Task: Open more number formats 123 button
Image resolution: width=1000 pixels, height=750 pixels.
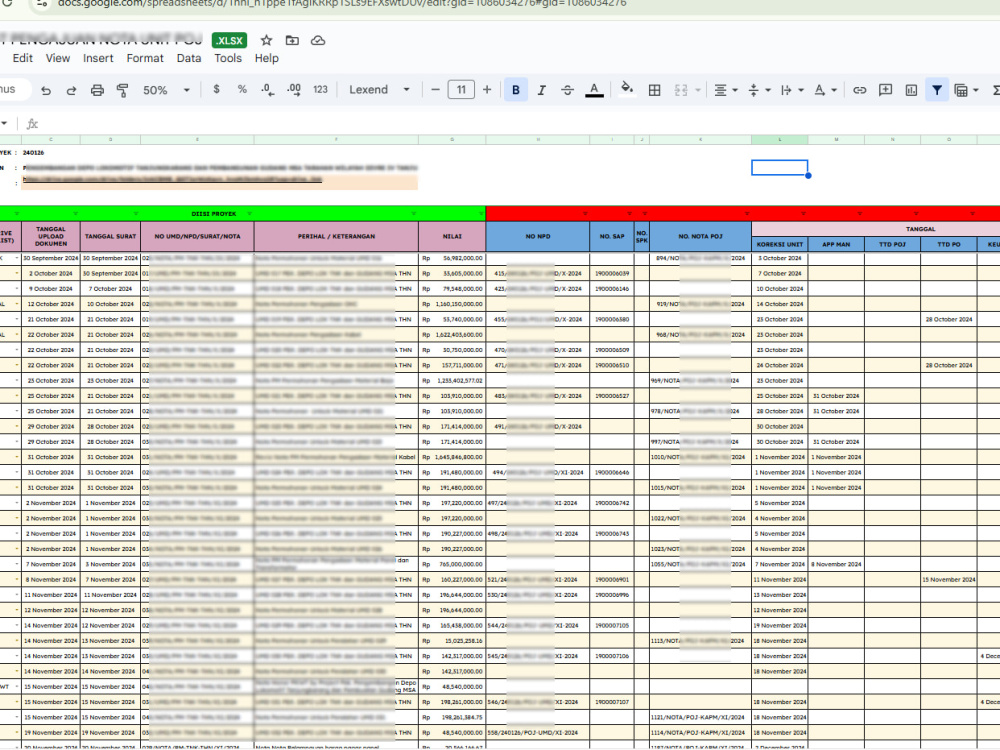Action: pyautogui.click(x=320, y=90)
